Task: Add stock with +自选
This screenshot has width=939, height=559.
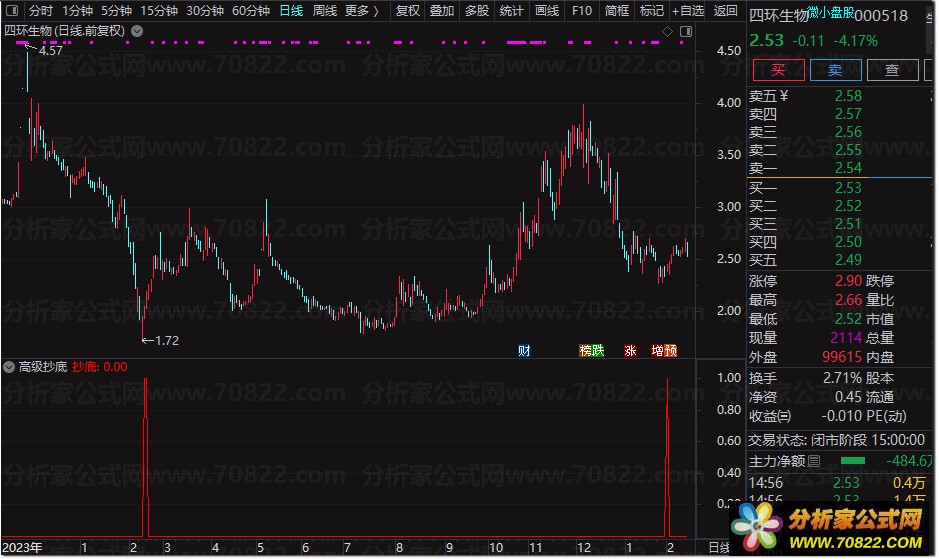Action: pyautogui.click(x=688, y=11)
